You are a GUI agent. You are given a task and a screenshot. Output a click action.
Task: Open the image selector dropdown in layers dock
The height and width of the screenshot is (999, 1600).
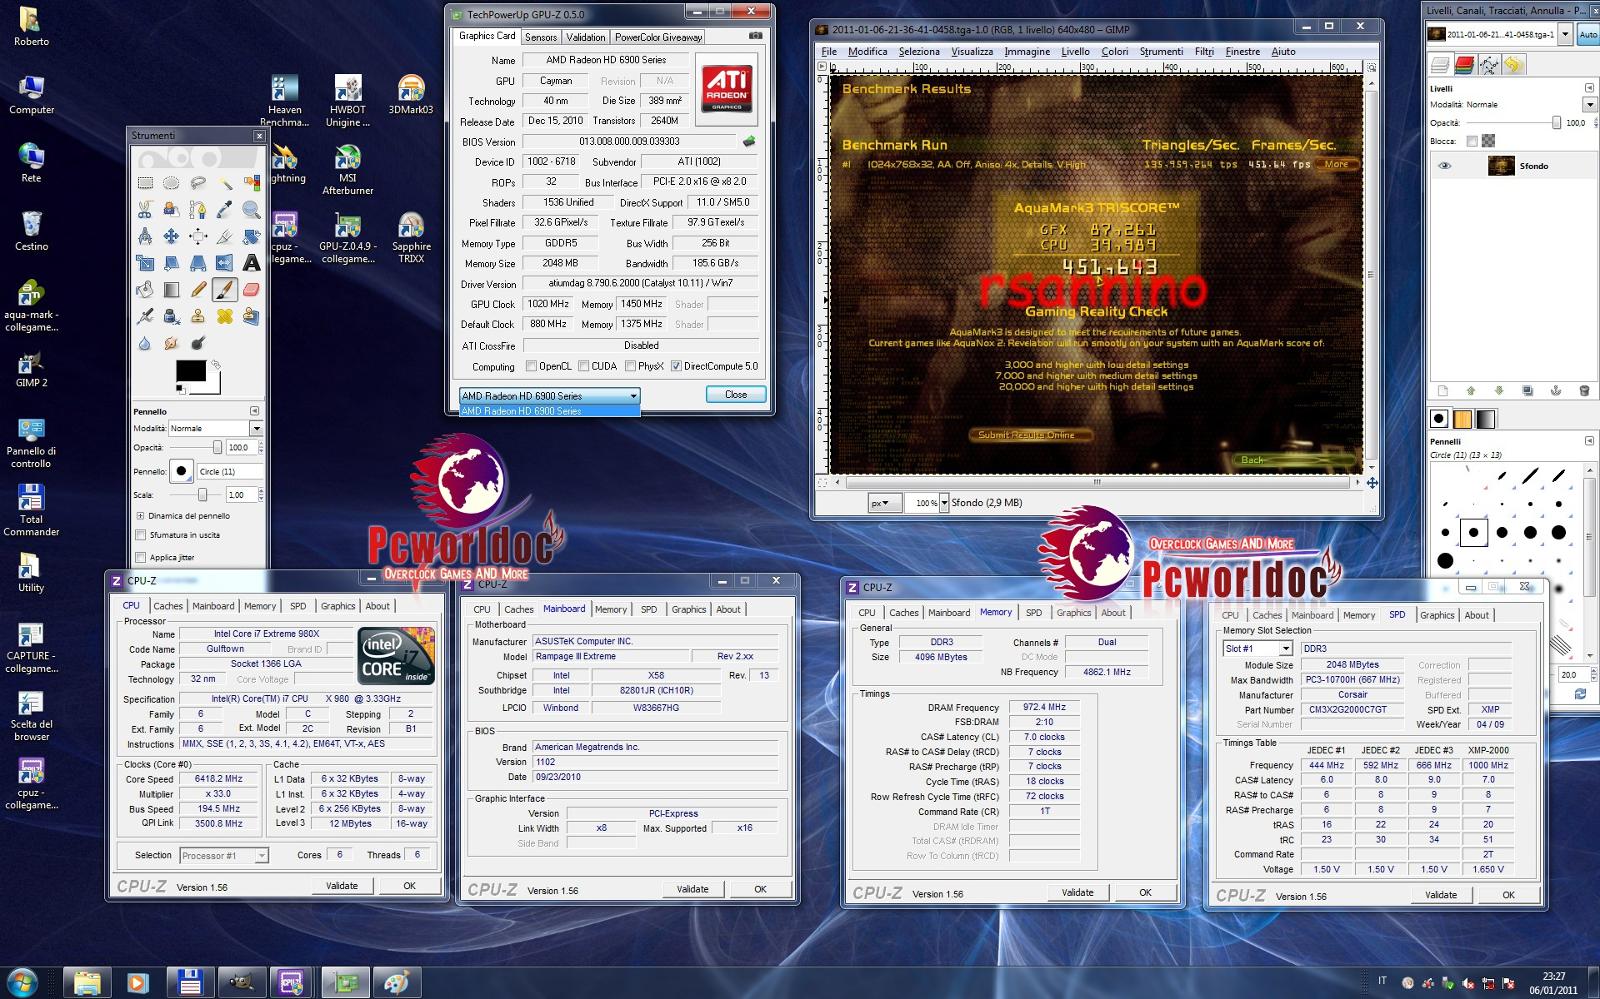coord(1565,34)
